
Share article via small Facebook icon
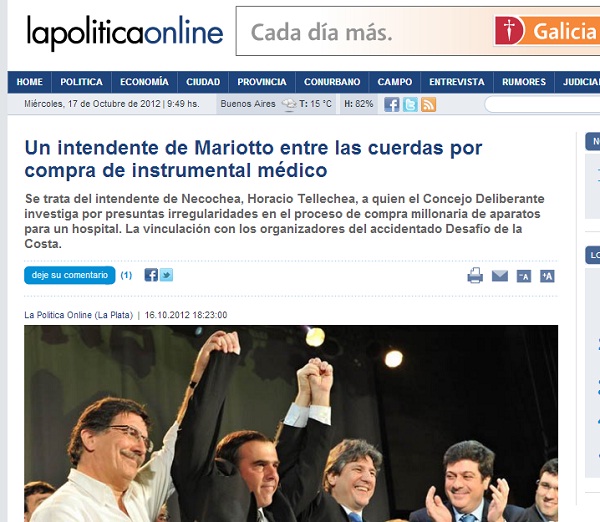(151, 275)
